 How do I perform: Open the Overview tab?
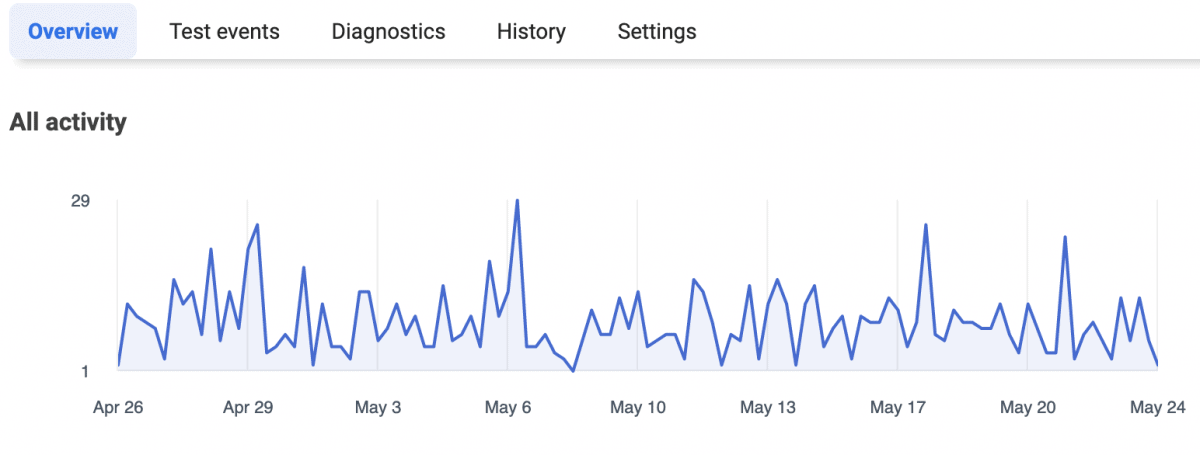point(73,31)
